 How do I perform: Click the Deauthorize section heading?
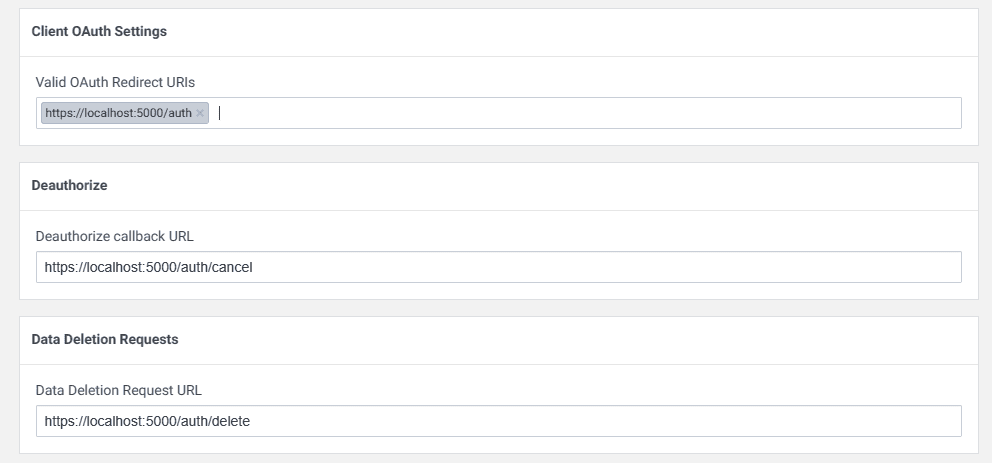click(x=69, y=185)
